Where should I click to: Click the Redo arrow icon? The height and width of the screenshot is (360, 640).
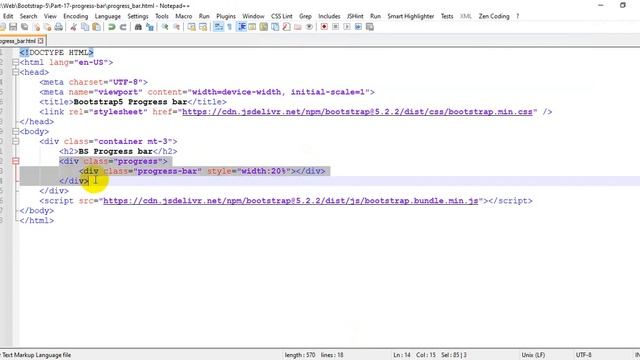pyautogui.click(x=122, y=27)
